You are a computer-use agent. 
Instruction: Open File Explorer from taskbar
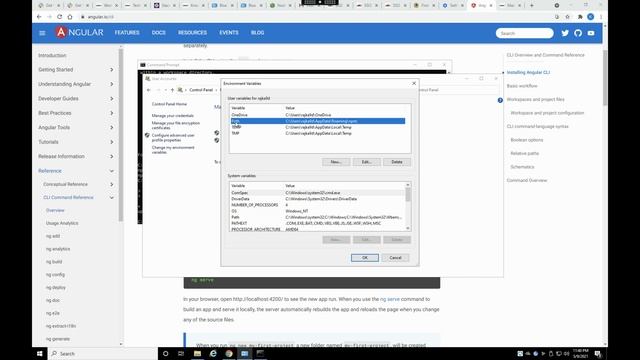197,353
